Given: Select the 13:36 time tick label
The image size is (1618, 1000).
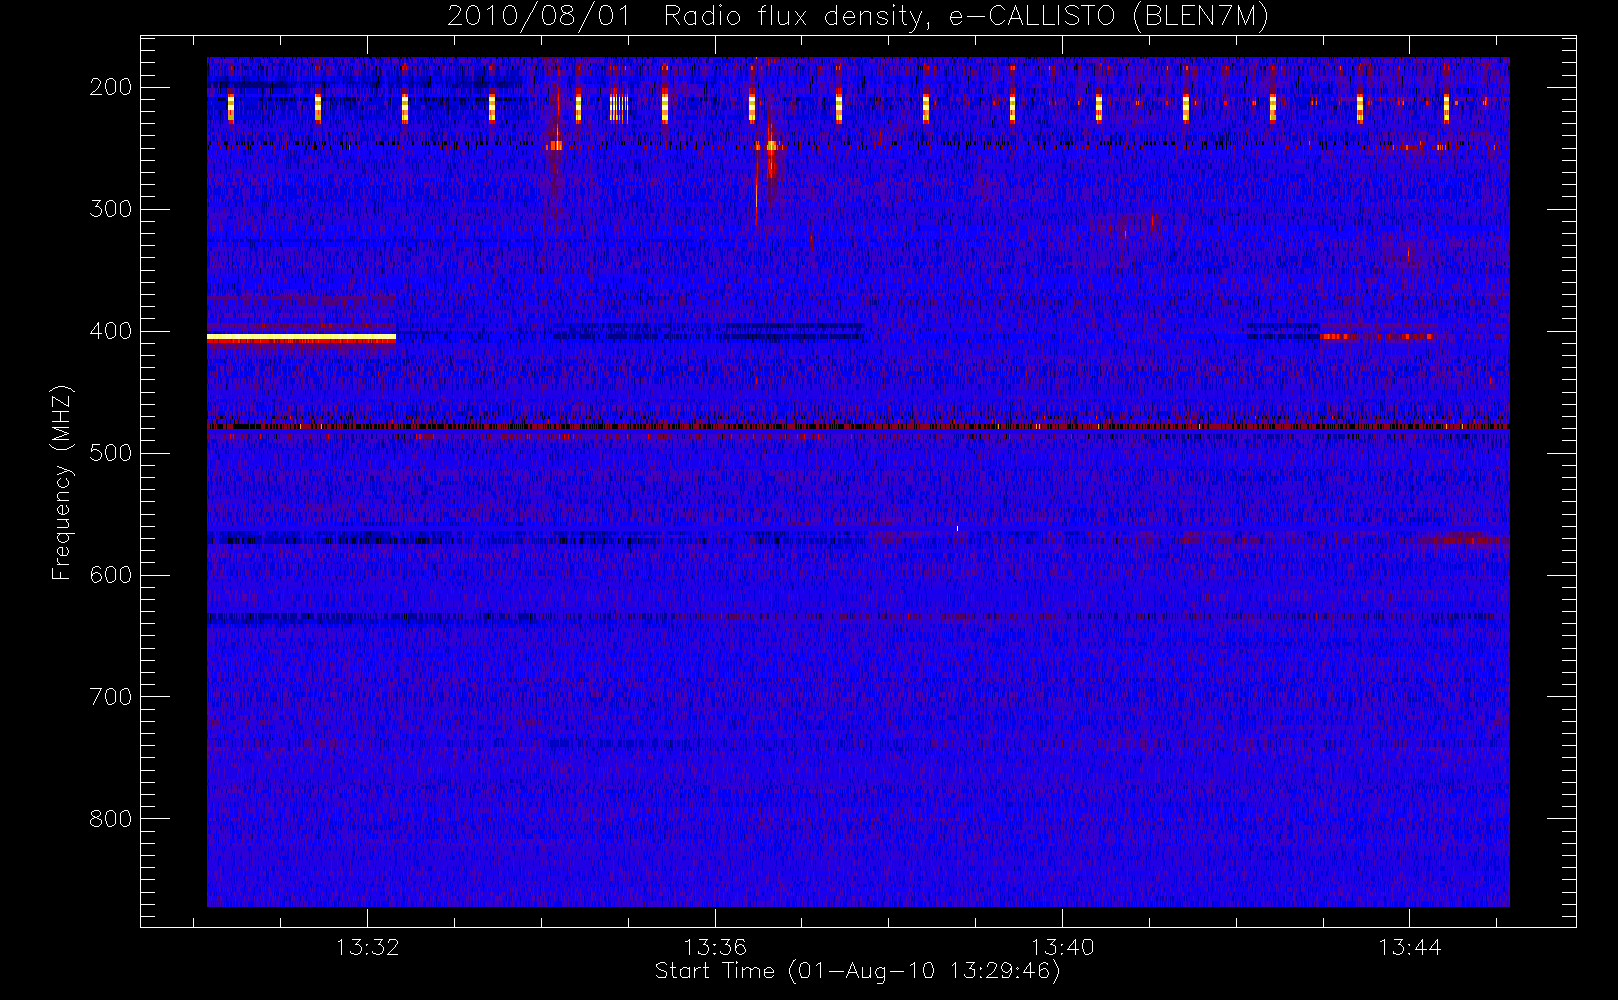Looking at the screenshot, I should [715, 947].
